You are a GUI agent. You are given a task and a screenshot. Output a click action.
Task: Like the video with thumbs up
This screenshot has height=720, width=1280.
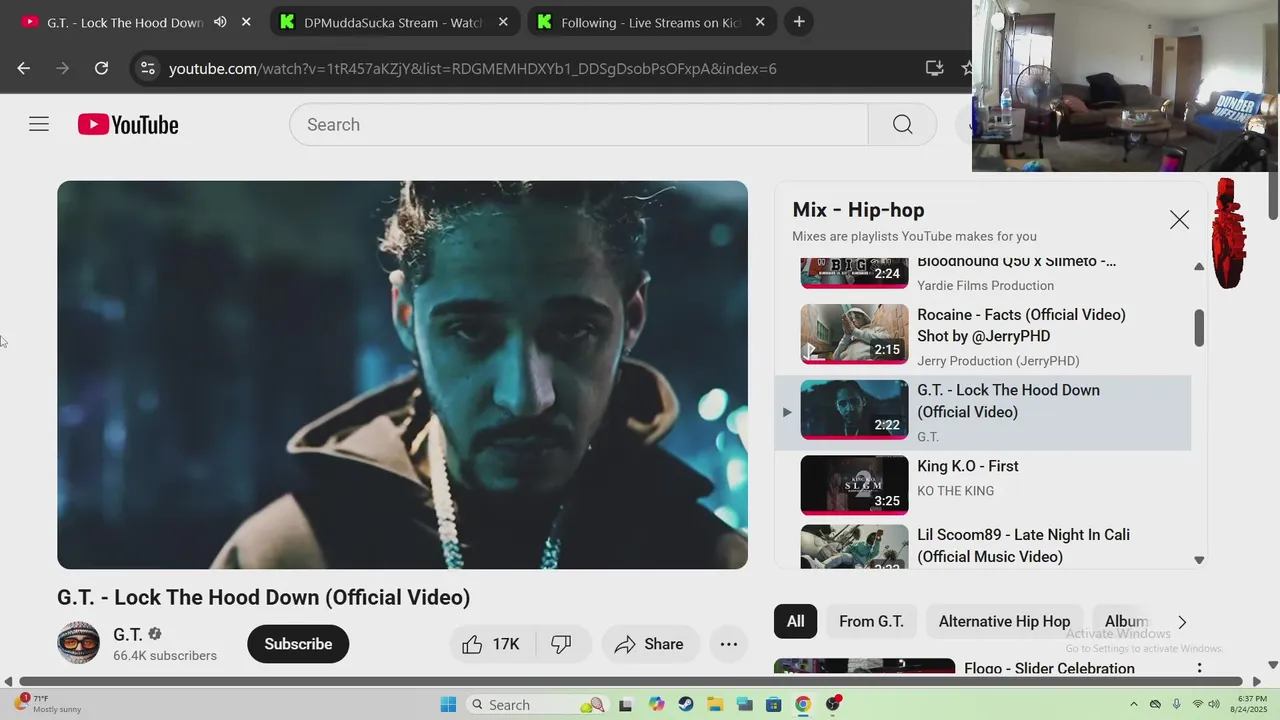pyautogui.click(x=492, y=644)
